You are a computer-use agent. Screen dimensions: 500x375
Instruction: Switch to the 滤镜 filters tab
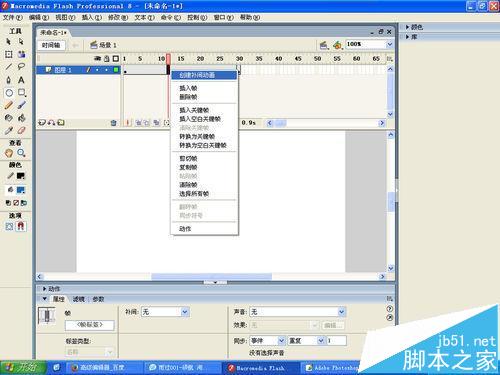[x=79, y=299]
